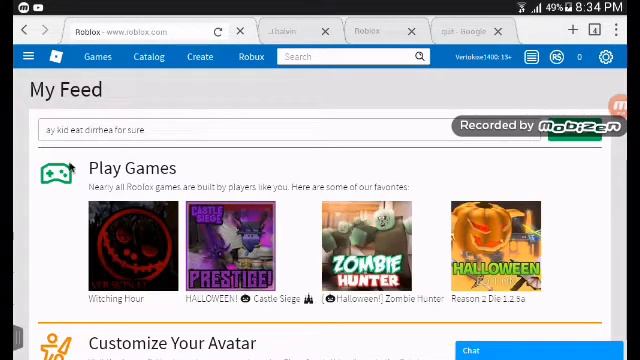Click the Roblox URL in the address tab
Image resolution: width=640 pixels, height=360 pixels.
coord(121,32)
